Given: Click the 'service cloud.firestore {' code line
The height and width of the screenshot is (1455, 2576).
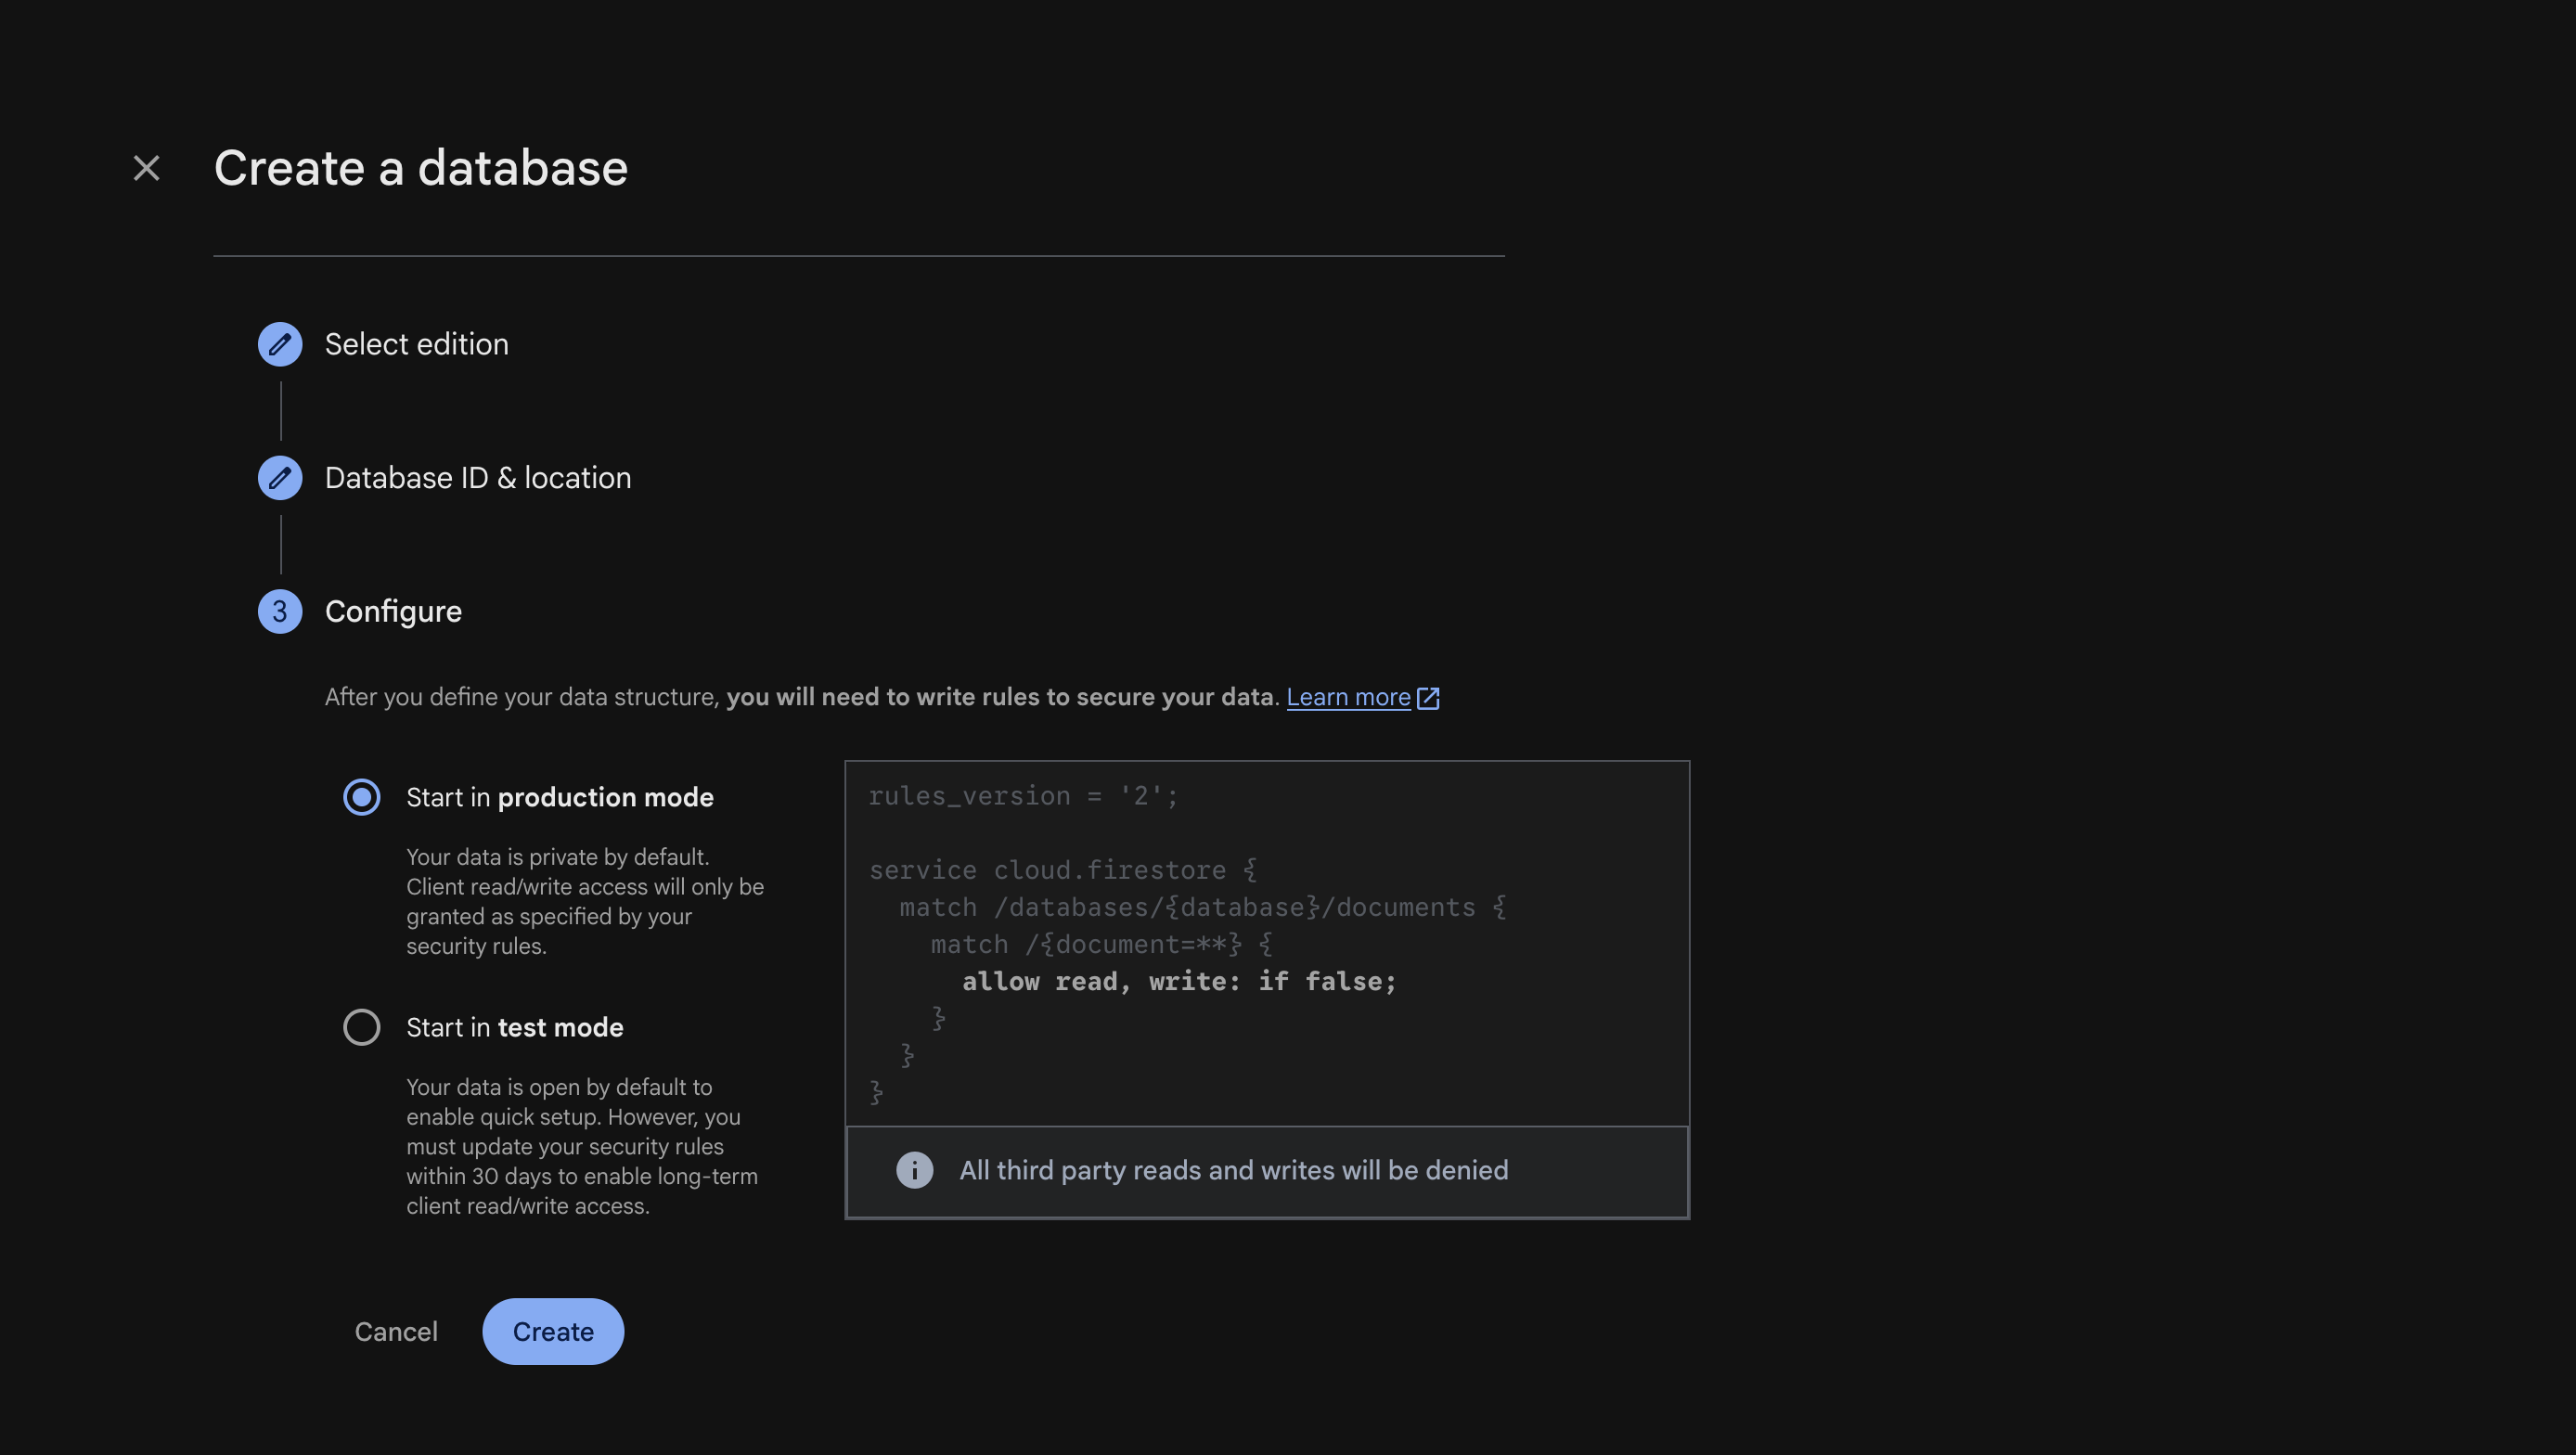Looking at the screenshot, I should [1062, 870].
